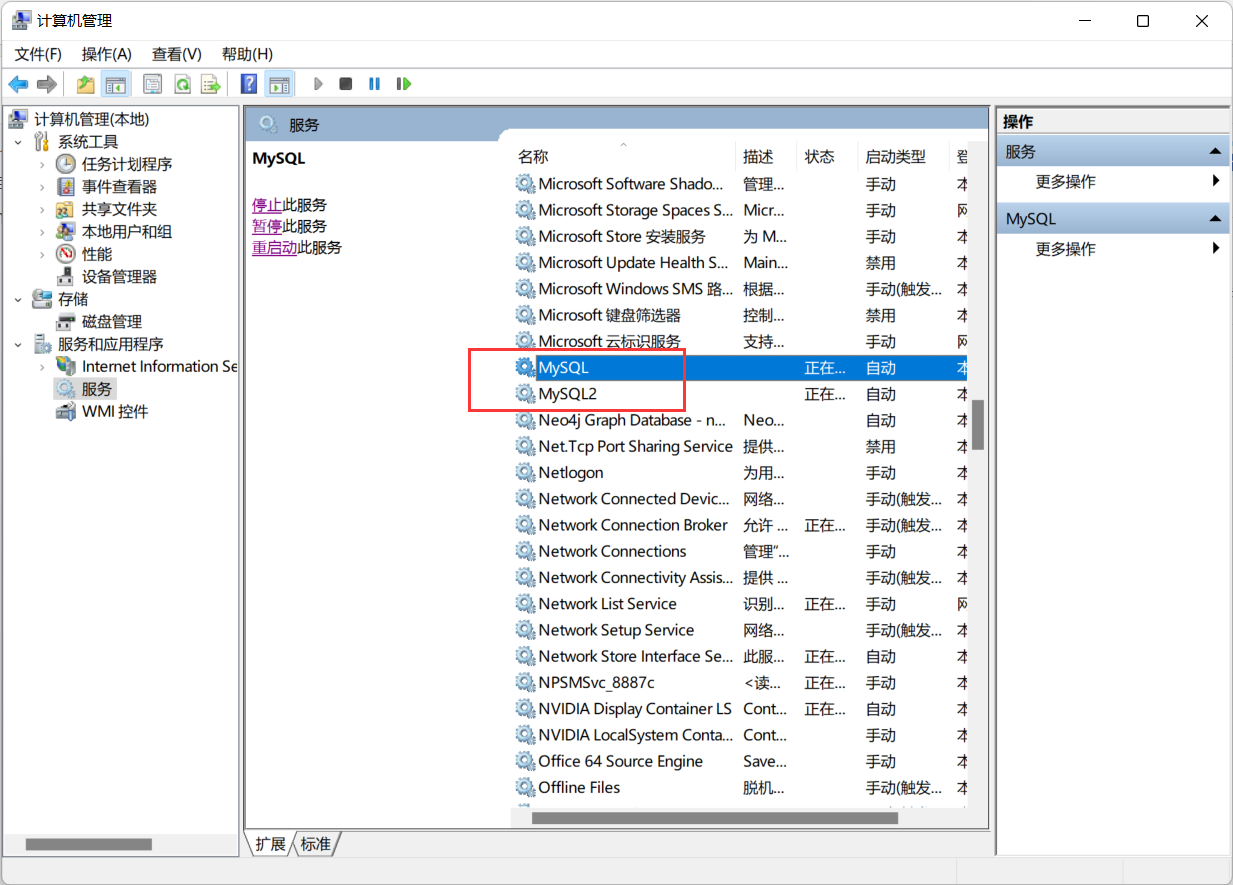Select the Services (服务) tree node
1233x885 pixels.
pyautogui.click(x=97, y=389)
